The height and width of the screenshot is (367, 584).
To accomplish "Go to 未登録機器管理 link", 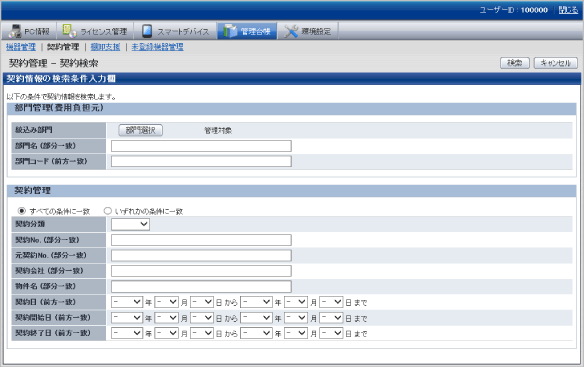I will pyautogui.click(x=157, y=47).
